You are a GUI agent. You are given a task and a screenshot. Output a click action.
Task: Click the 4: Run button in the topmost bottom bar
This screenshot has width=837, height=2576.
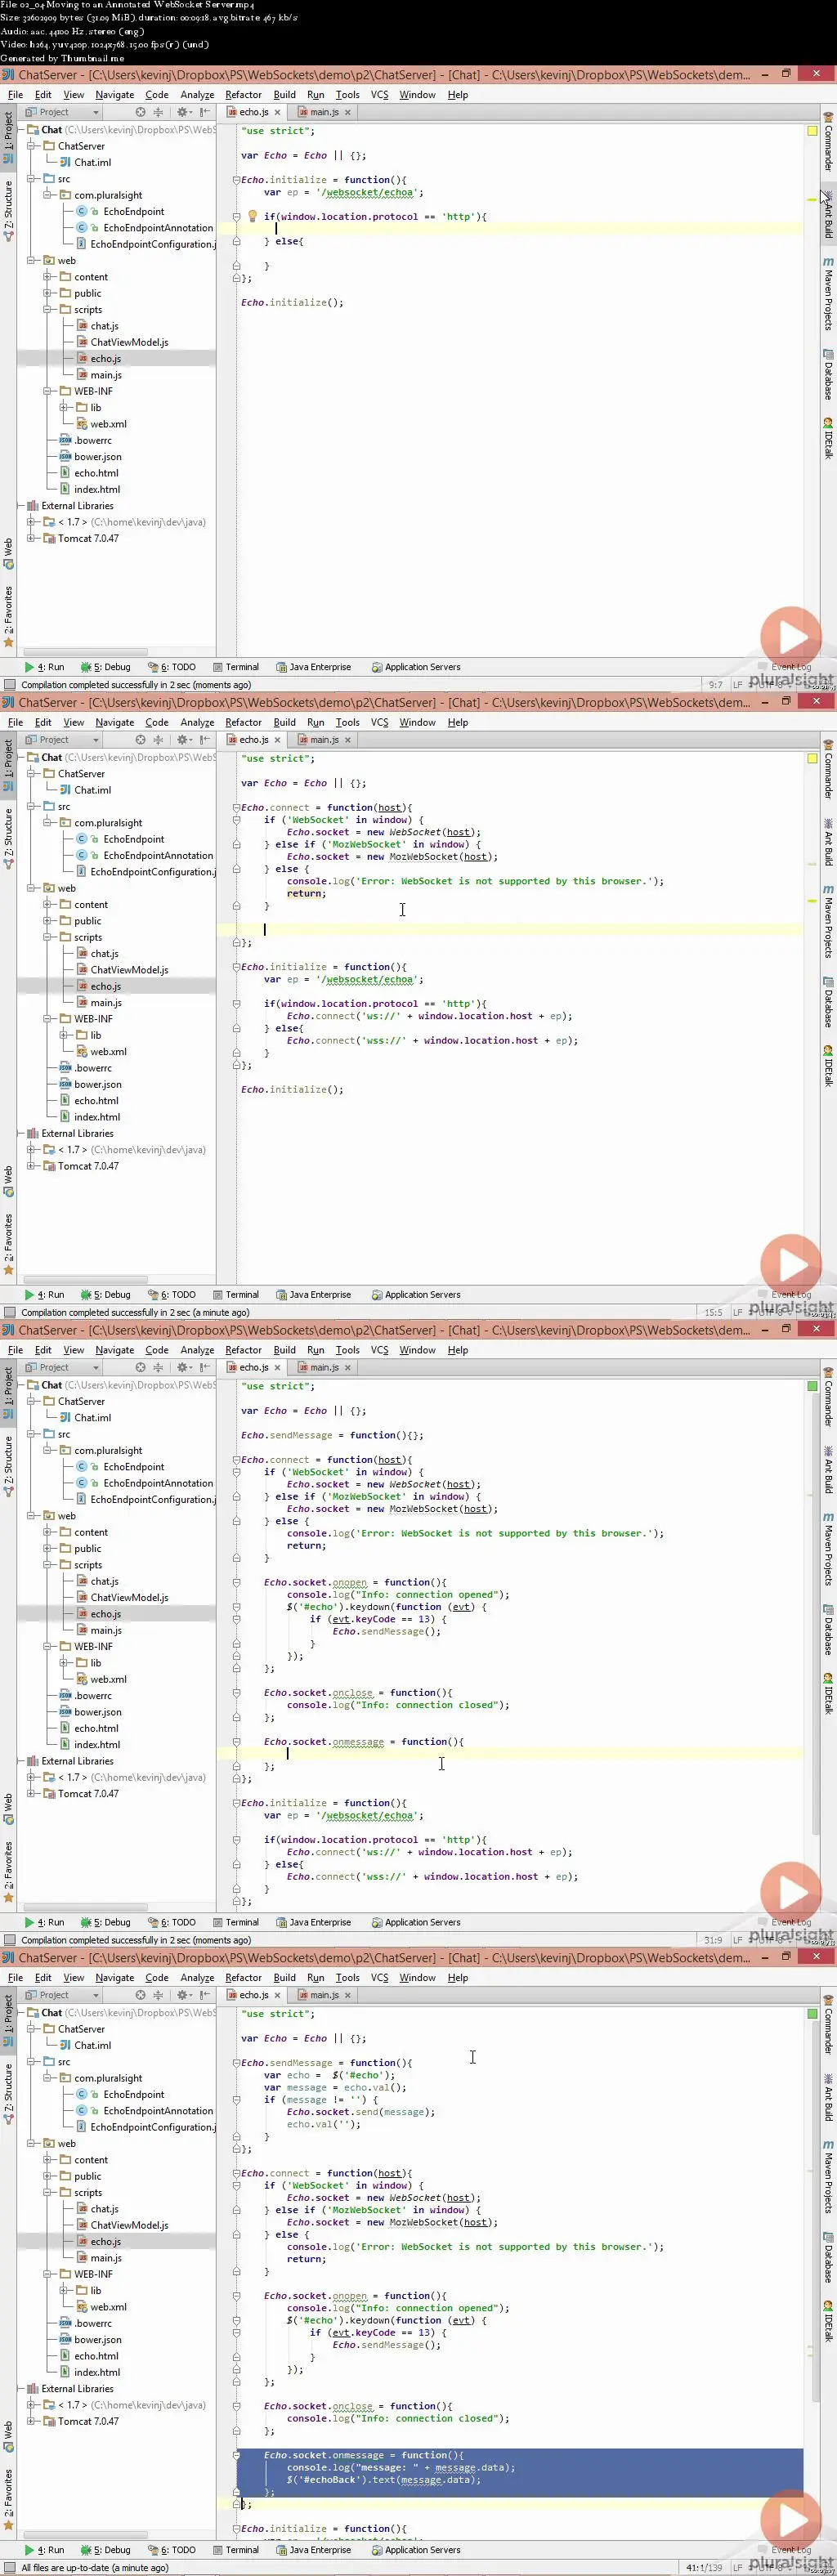click(44, 667)
